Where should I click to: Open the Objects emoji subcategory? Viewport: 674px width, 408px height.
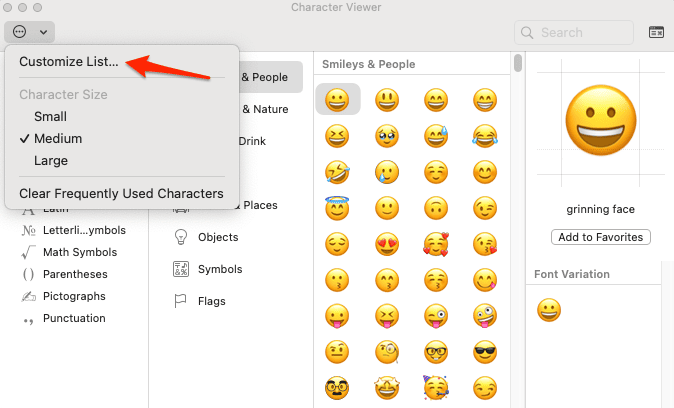(x=218, y=237)
